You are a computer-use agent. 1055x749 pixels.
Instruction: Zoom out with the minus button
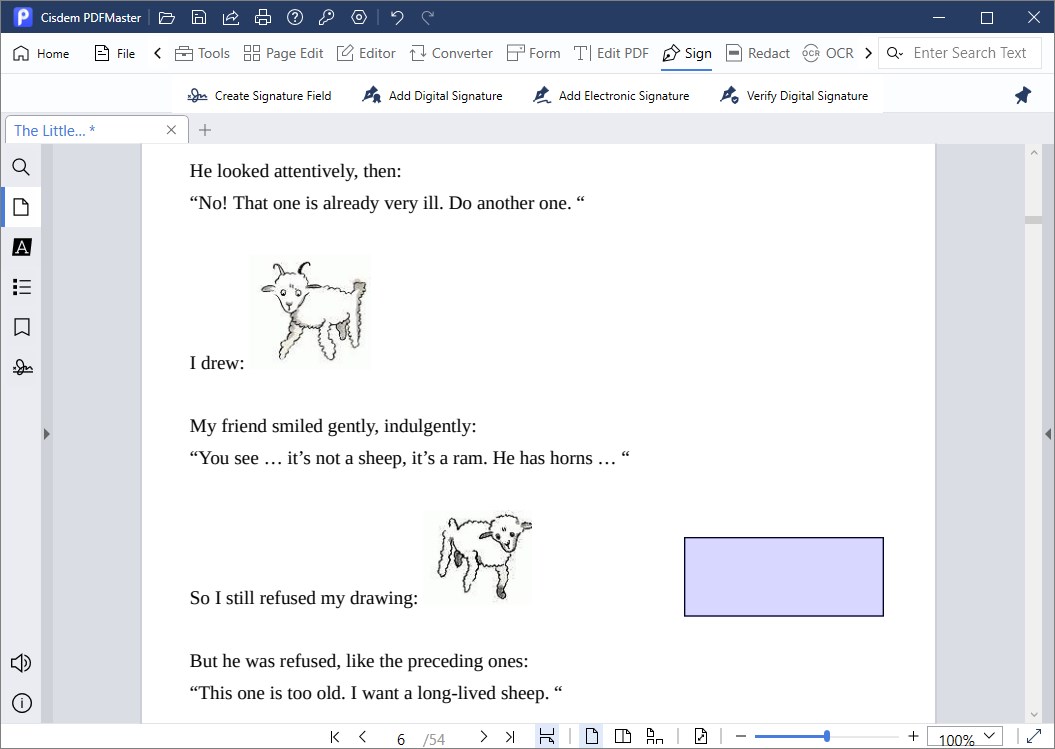point(741,736)
